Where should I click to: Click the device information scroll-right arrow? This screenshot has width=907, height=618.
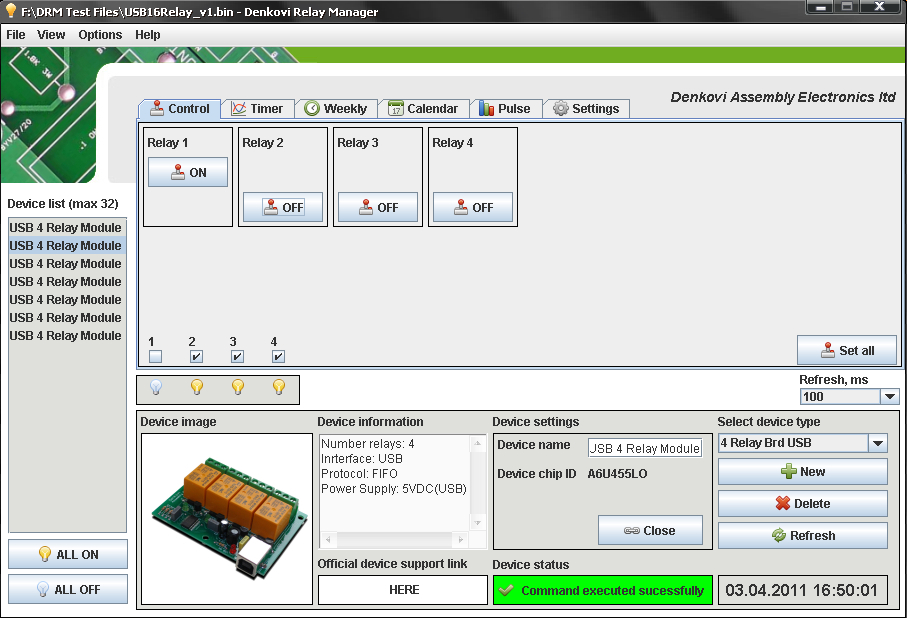pyautogui.click(x=461, y=539)
